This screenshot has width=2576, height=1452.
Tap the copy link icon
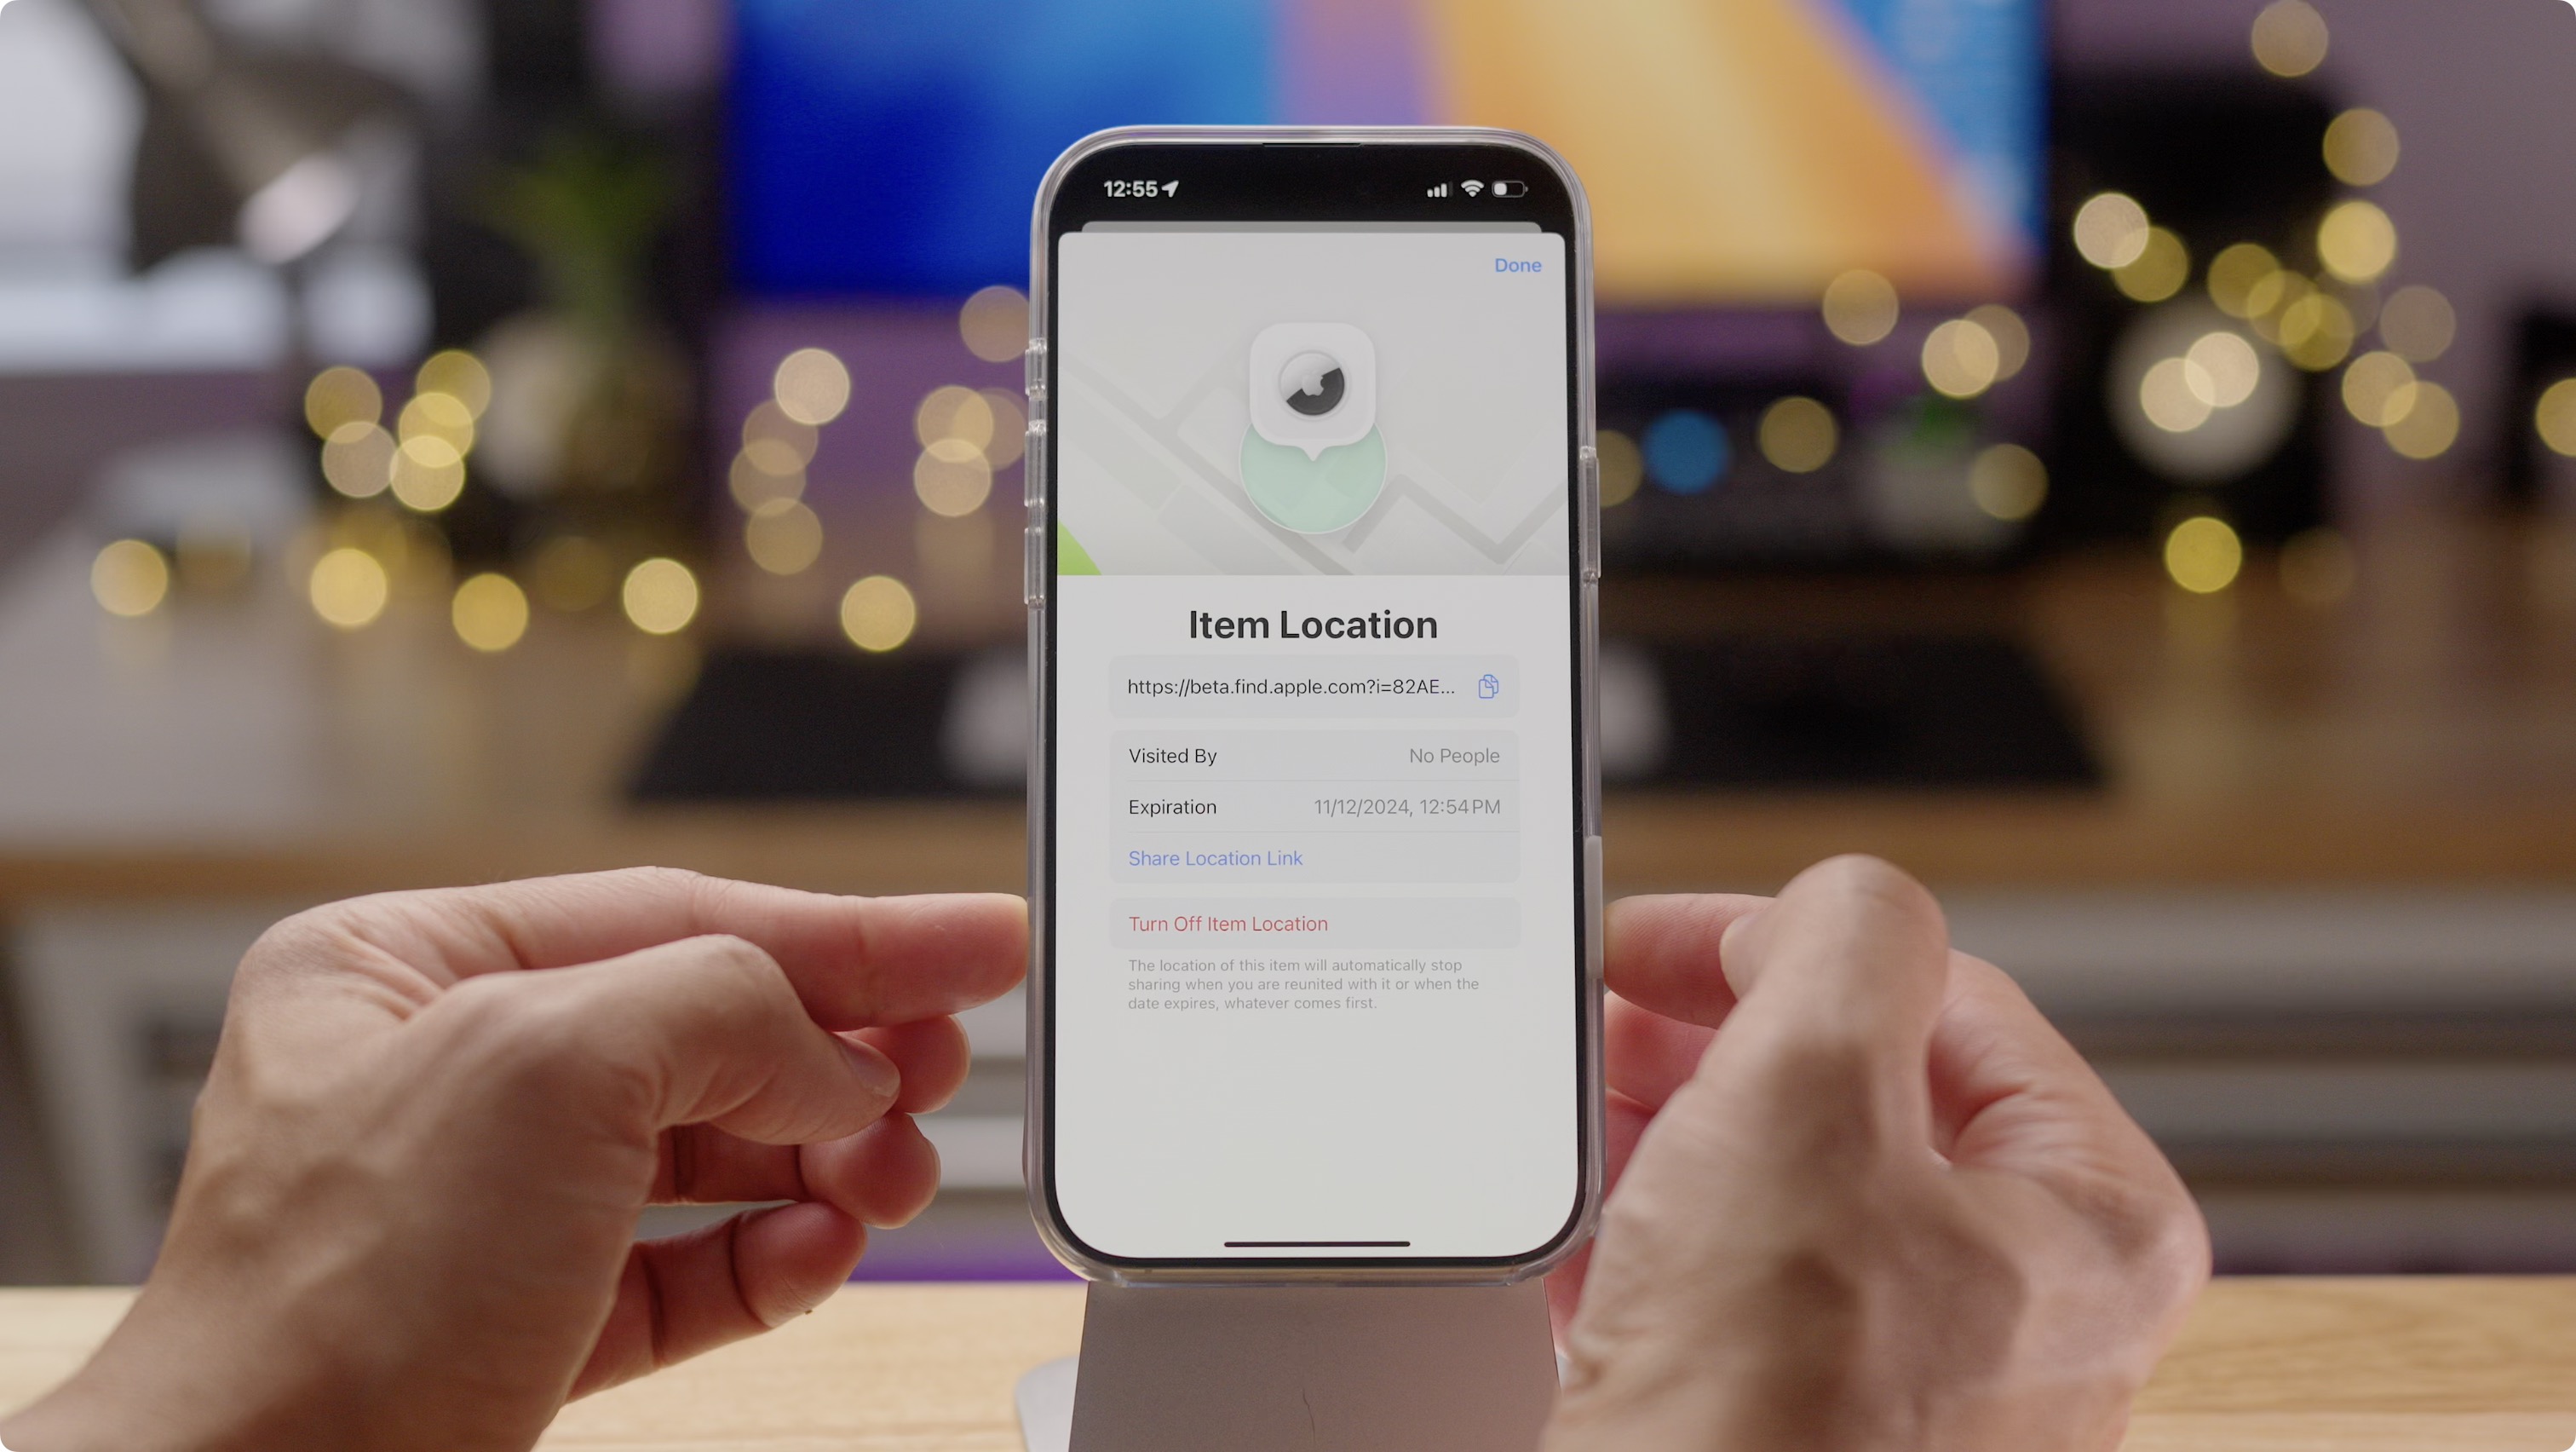tap(1490, 687)
